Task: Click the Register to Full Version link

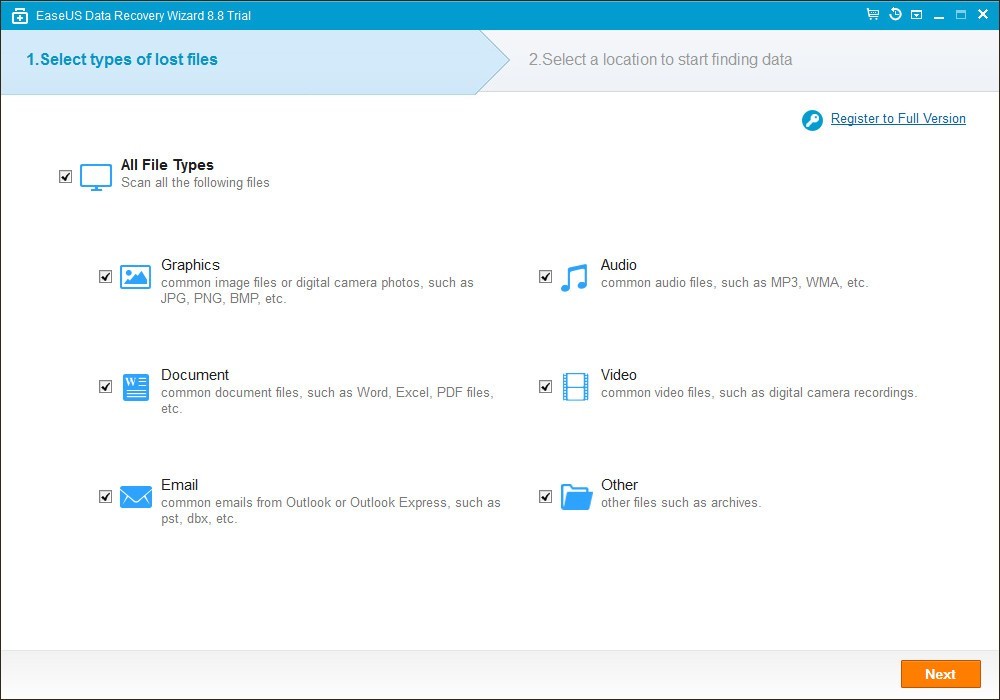Action: click(898, 118)
